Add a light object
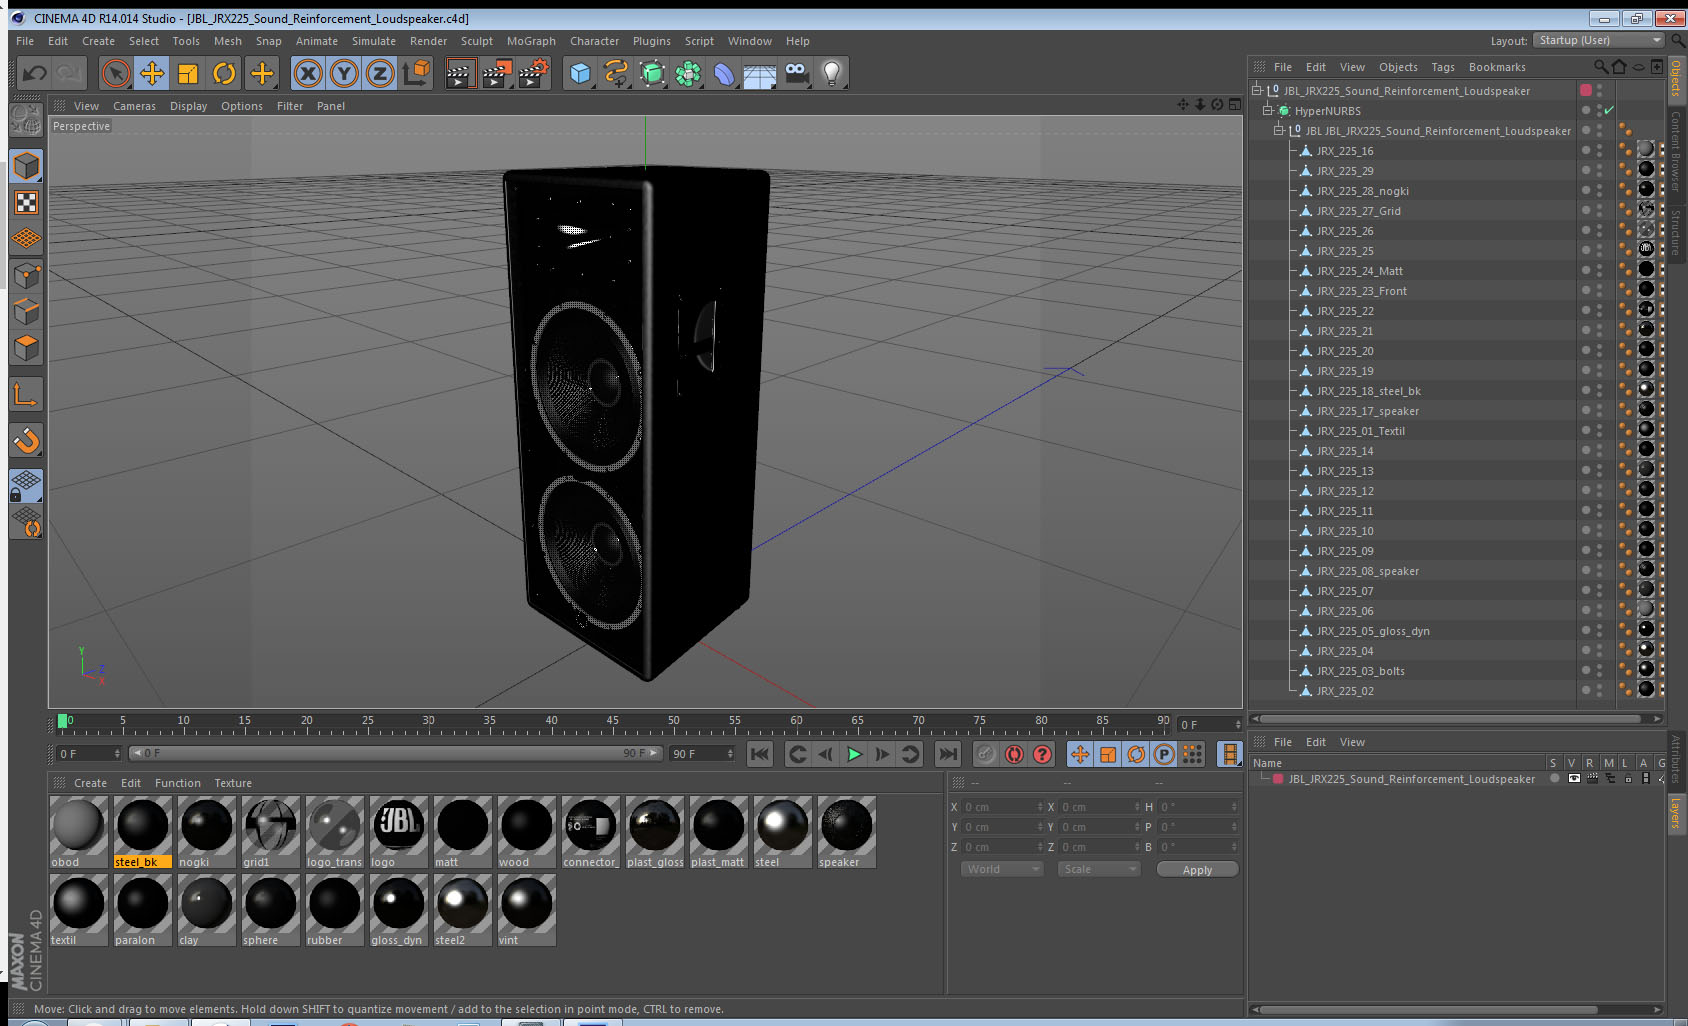 pyautogui.click(x=832, y=73)
